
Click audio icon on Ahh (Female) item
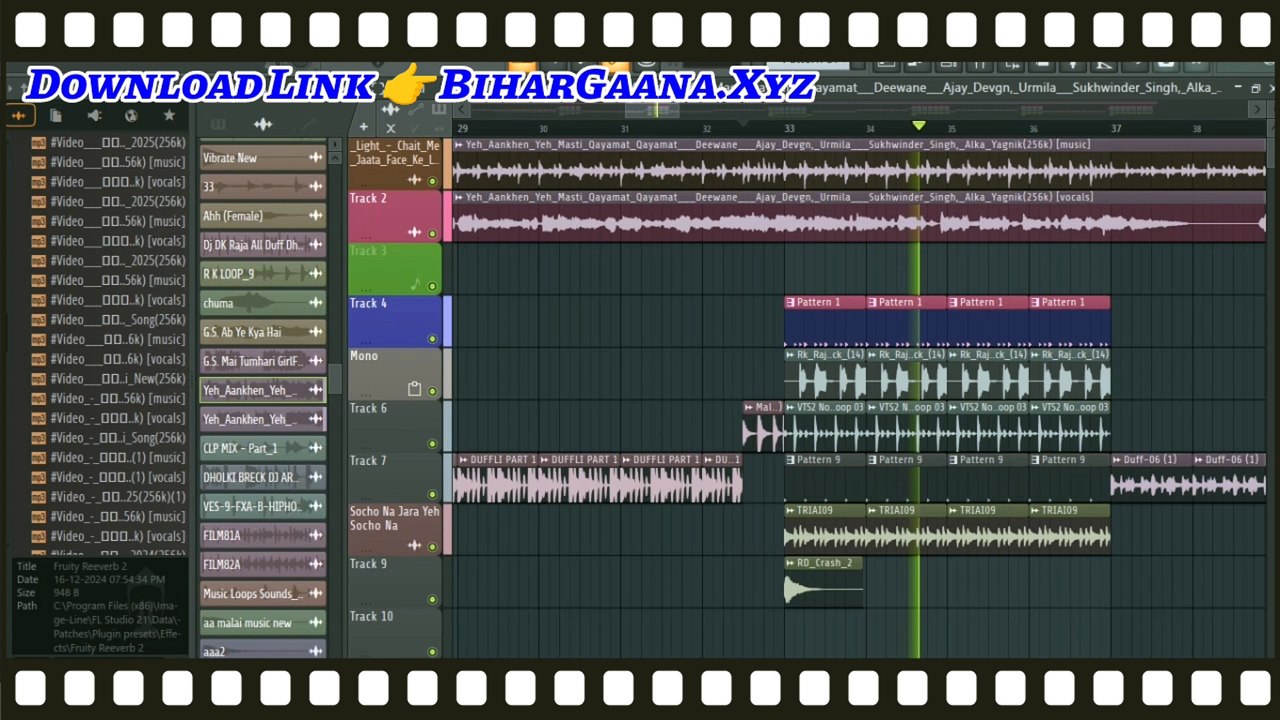pyautogui.click(x=315, y=216)
